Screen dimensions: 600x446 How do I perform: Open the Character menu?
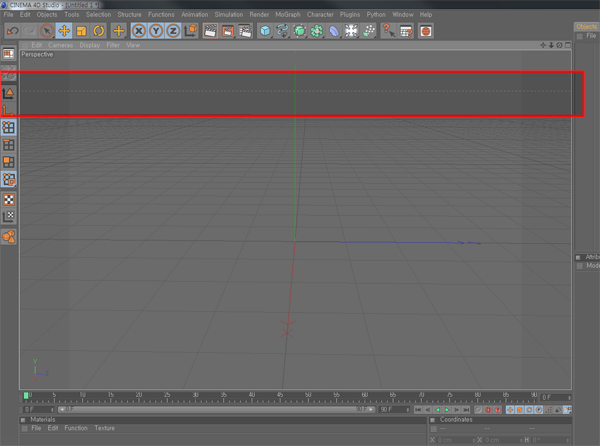(x=320, y=15)
